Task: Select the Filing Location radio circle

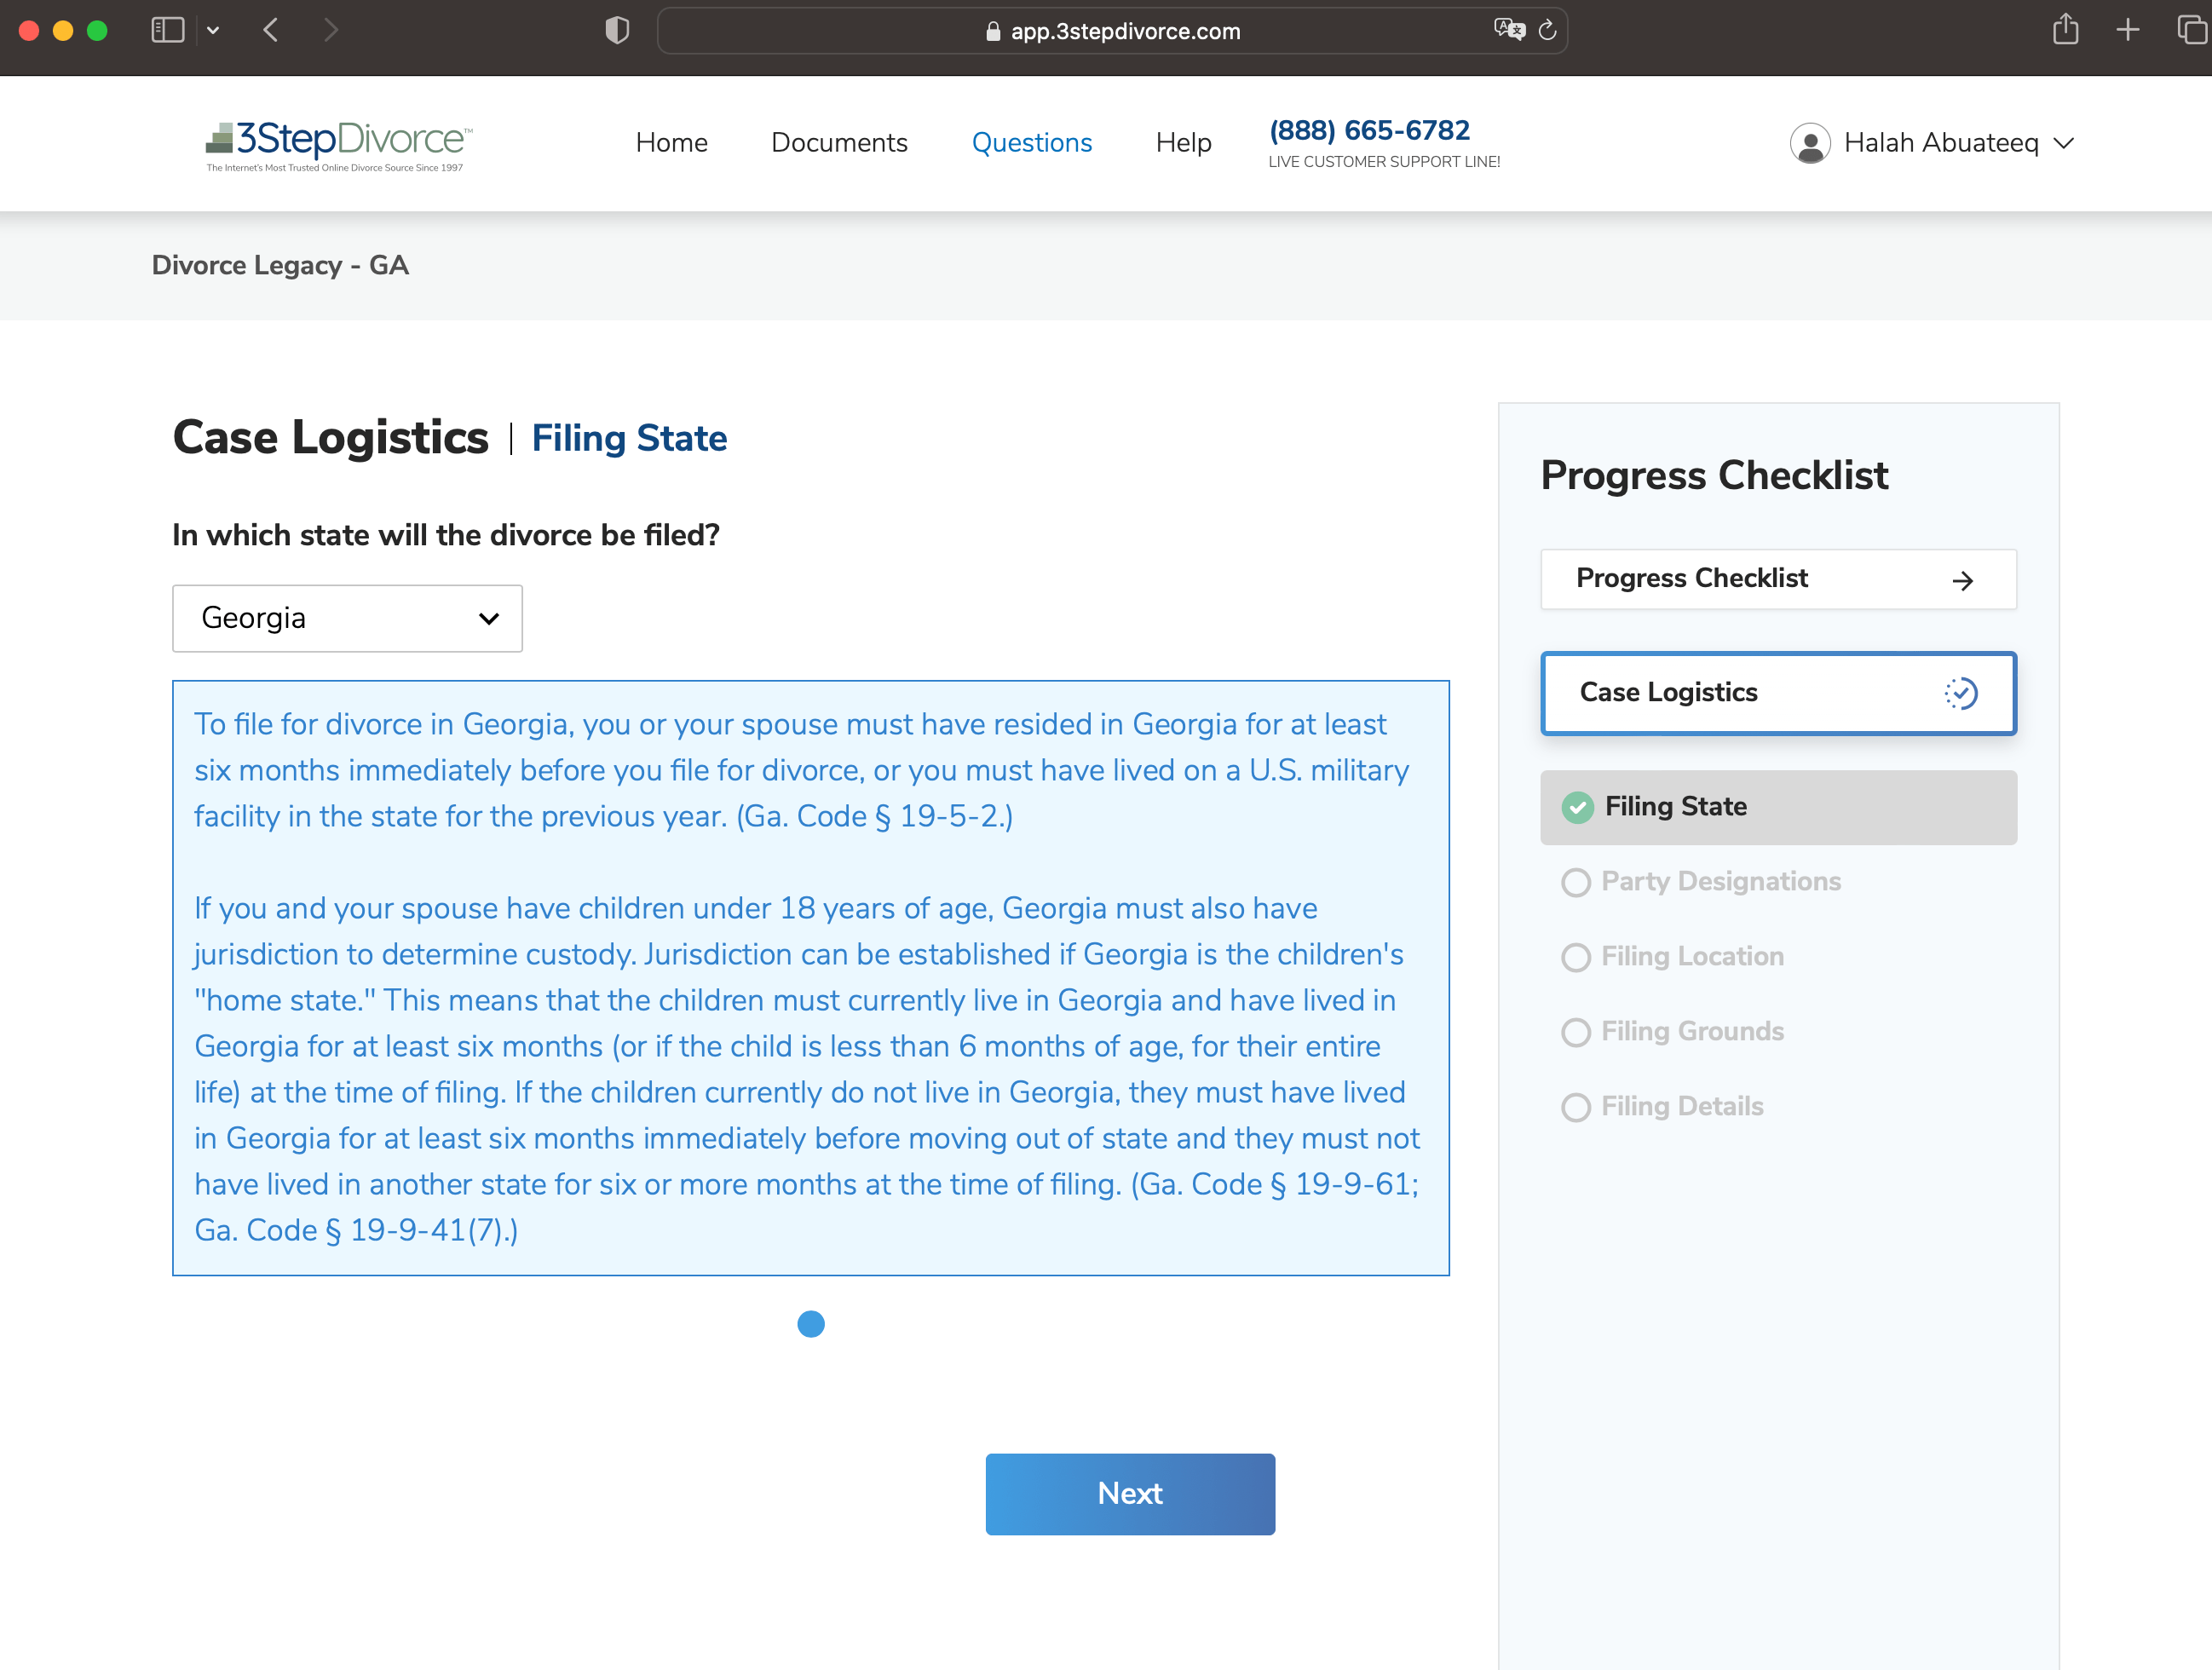Action: point(1576,957)
